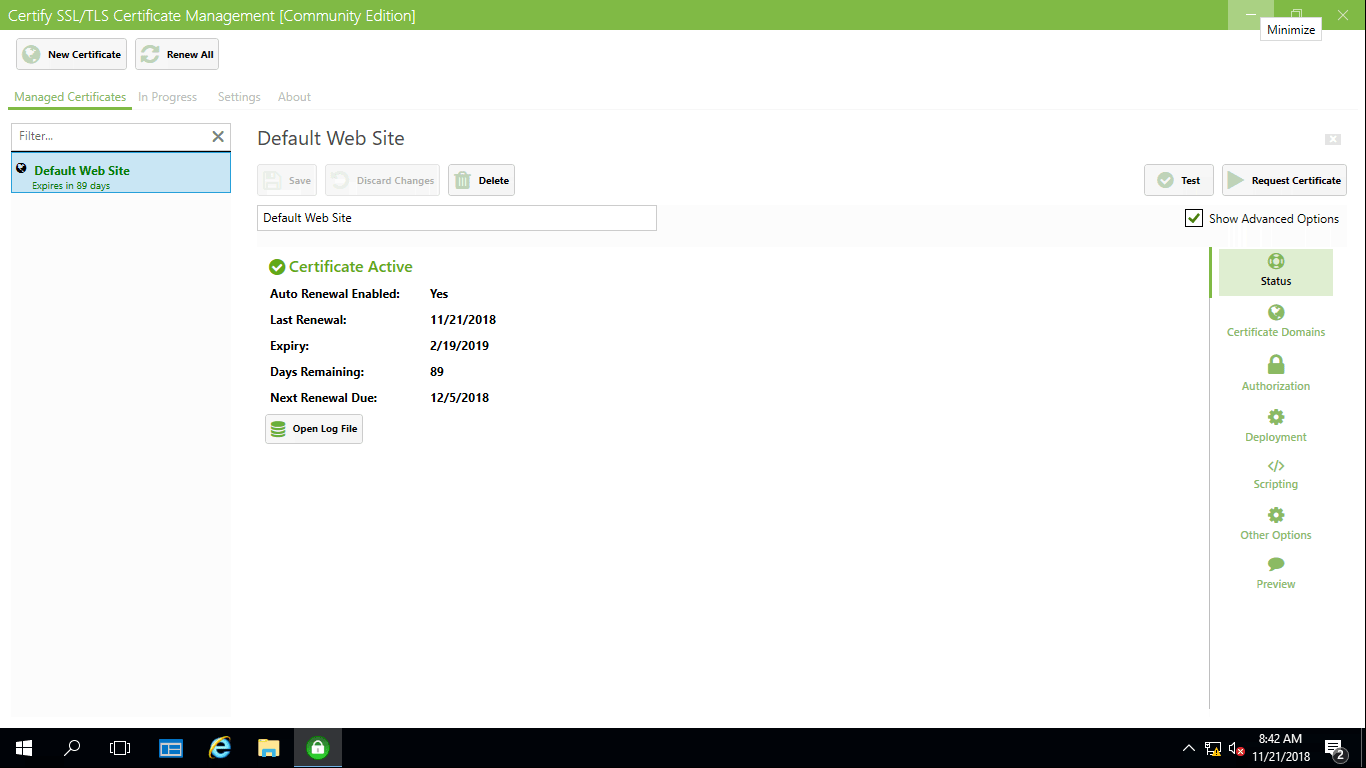This screenshot has height=768, width=1366.
Task: Edit the Default Web Site name field
Action: [x=457, y=218]
